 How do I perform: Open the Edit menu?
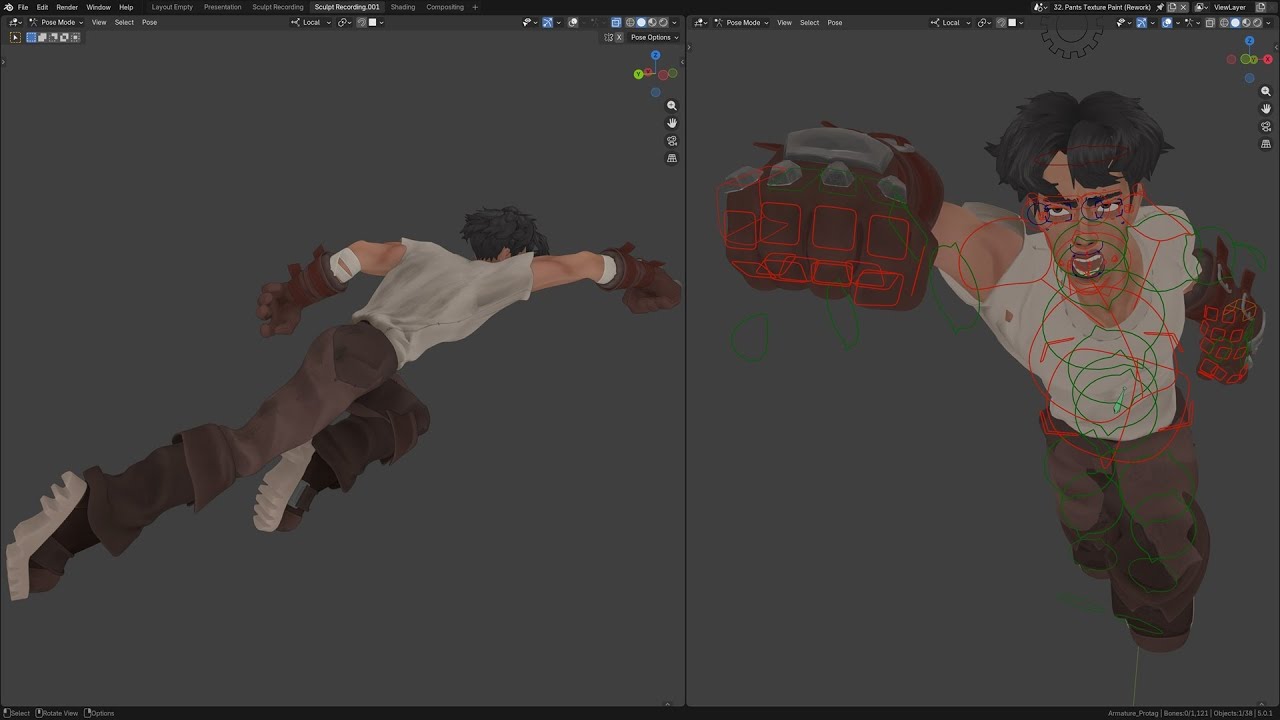42,7
